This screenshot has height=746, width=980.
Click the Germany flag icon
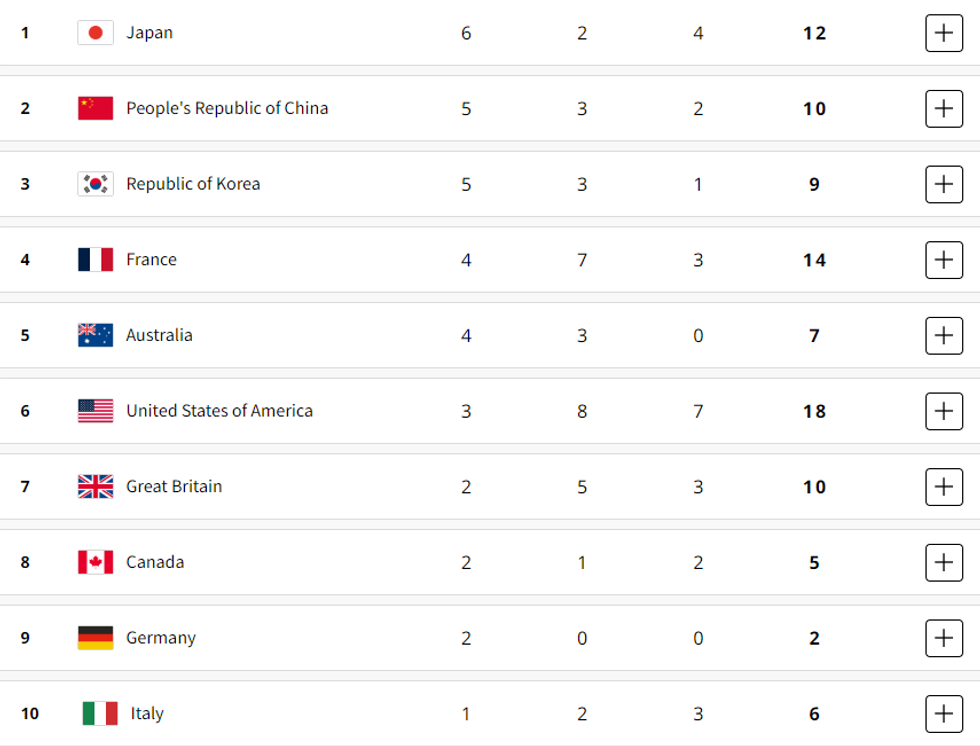pyautogui.click(x=96, y=638)
